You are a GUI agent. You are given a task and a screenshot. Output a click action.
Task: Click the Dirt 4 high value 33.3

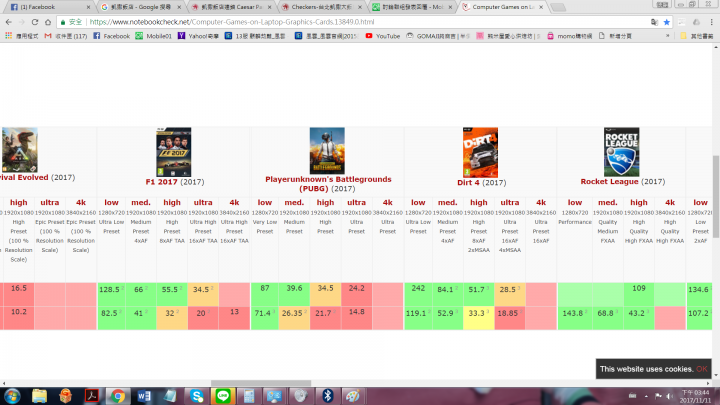478,313
